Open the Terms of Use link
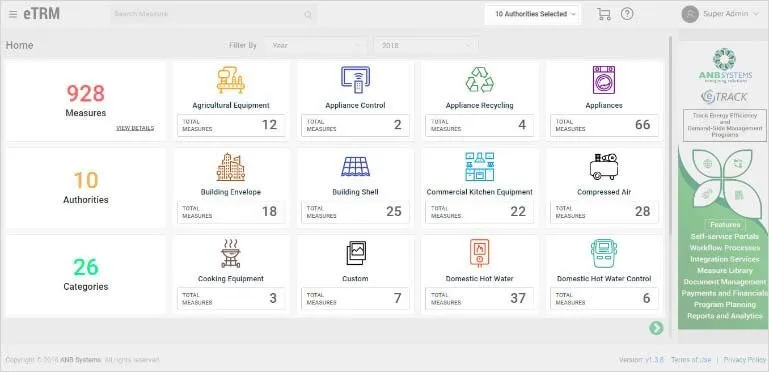This screenshot has height=372, width=769. pyautogui.click(x=691, y=360)
